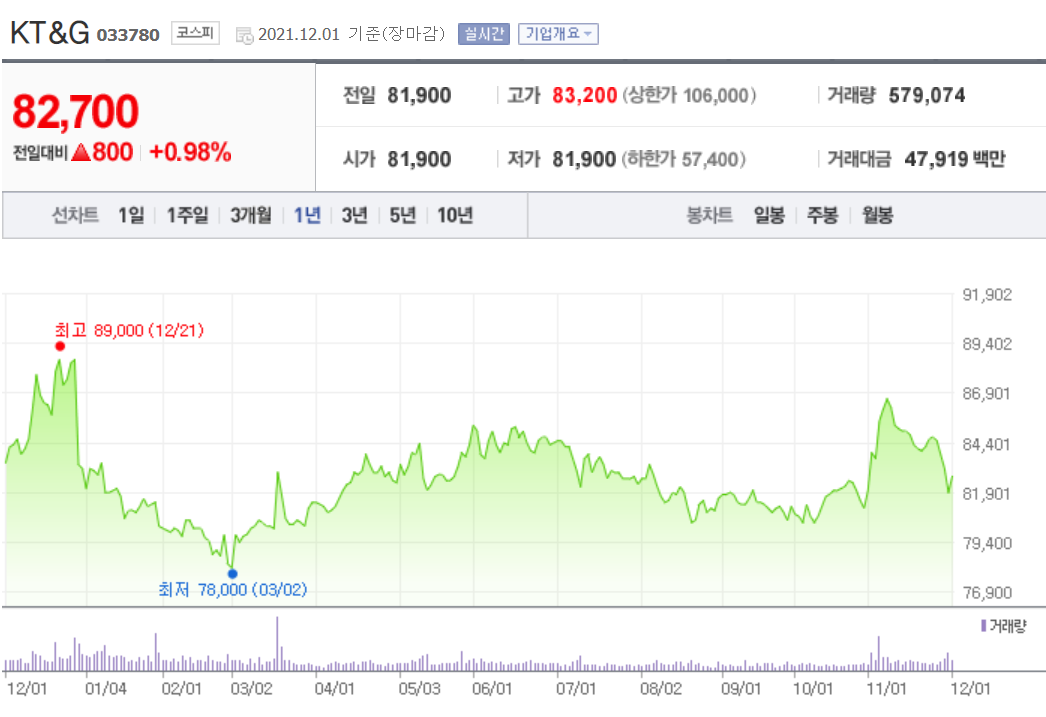
Task: Open the 일봉 daily candle chart
Action: click(769, 215)
